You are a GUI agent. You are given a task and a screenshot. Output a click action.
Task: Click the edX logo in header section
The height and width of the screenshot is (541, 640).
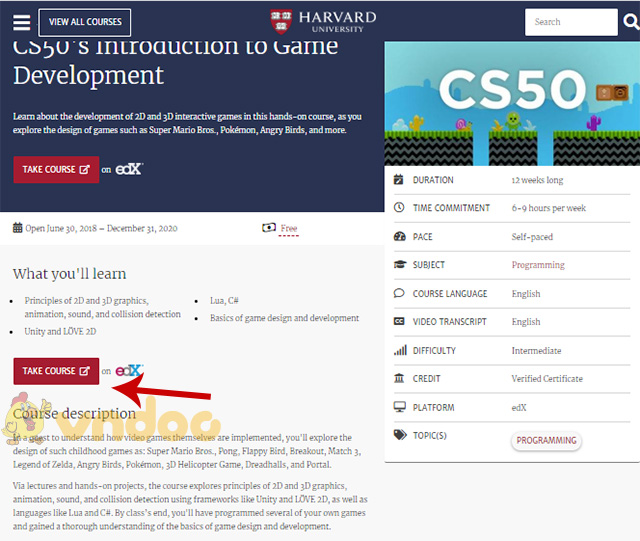pos(129,169)
